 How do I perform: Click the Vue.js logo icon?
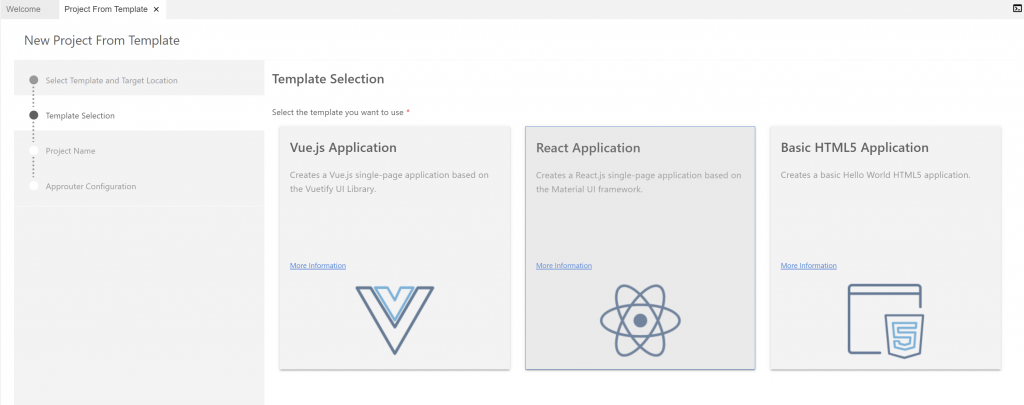tap(394, 320)
